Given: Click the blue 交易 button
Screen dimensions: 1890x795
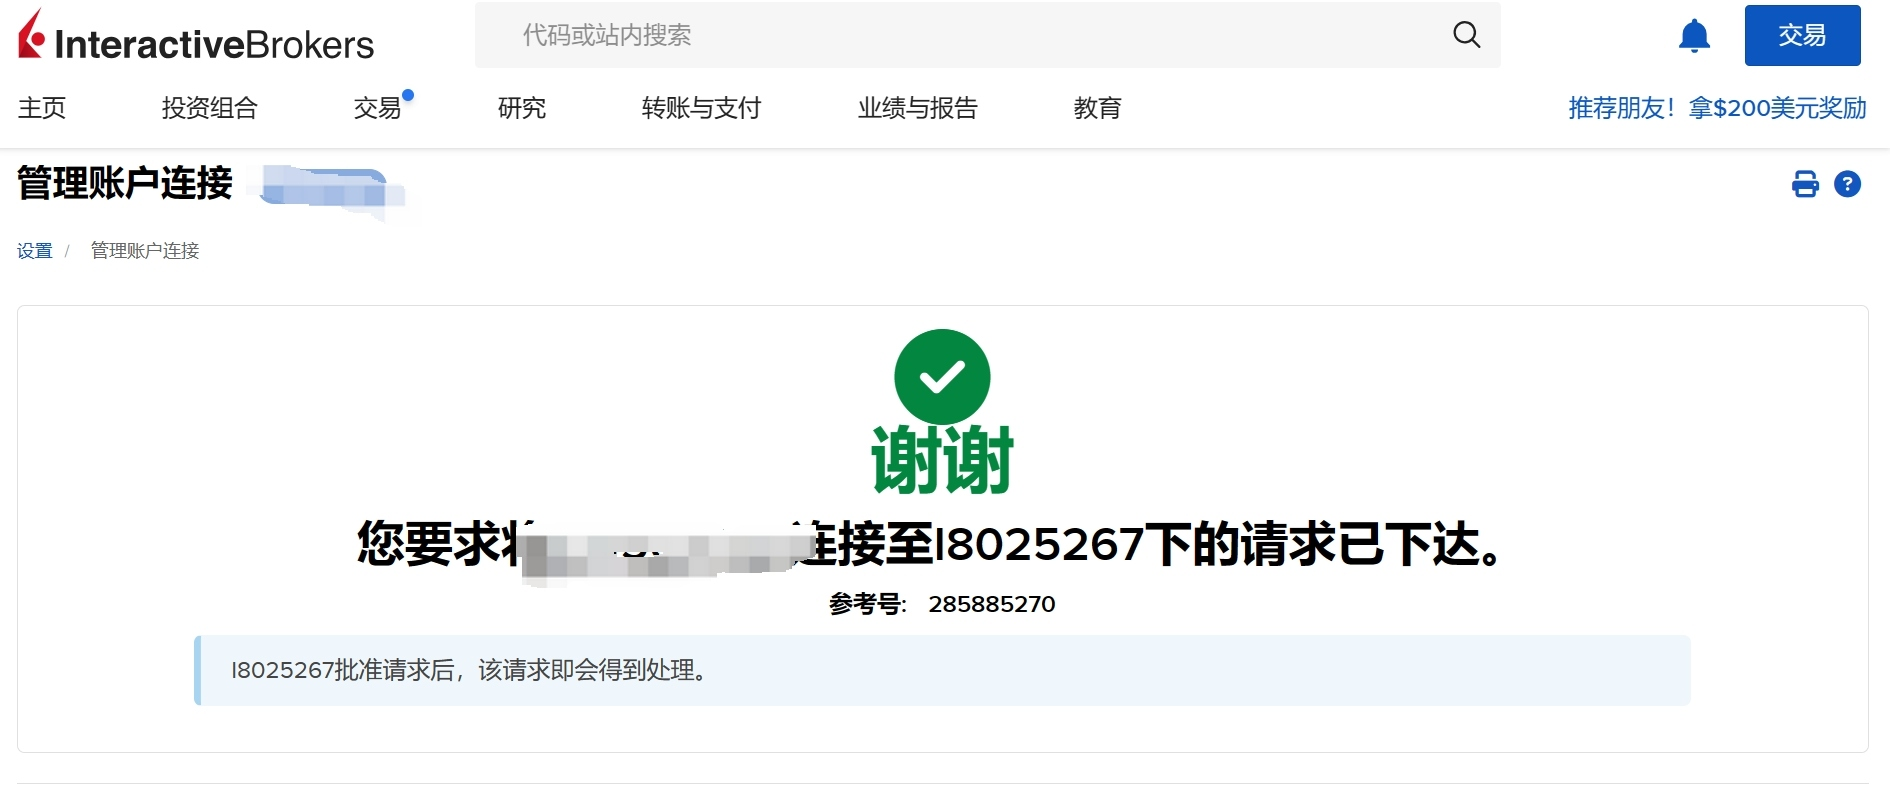Looking at the screenshot, I should [x=1802, y=36].
